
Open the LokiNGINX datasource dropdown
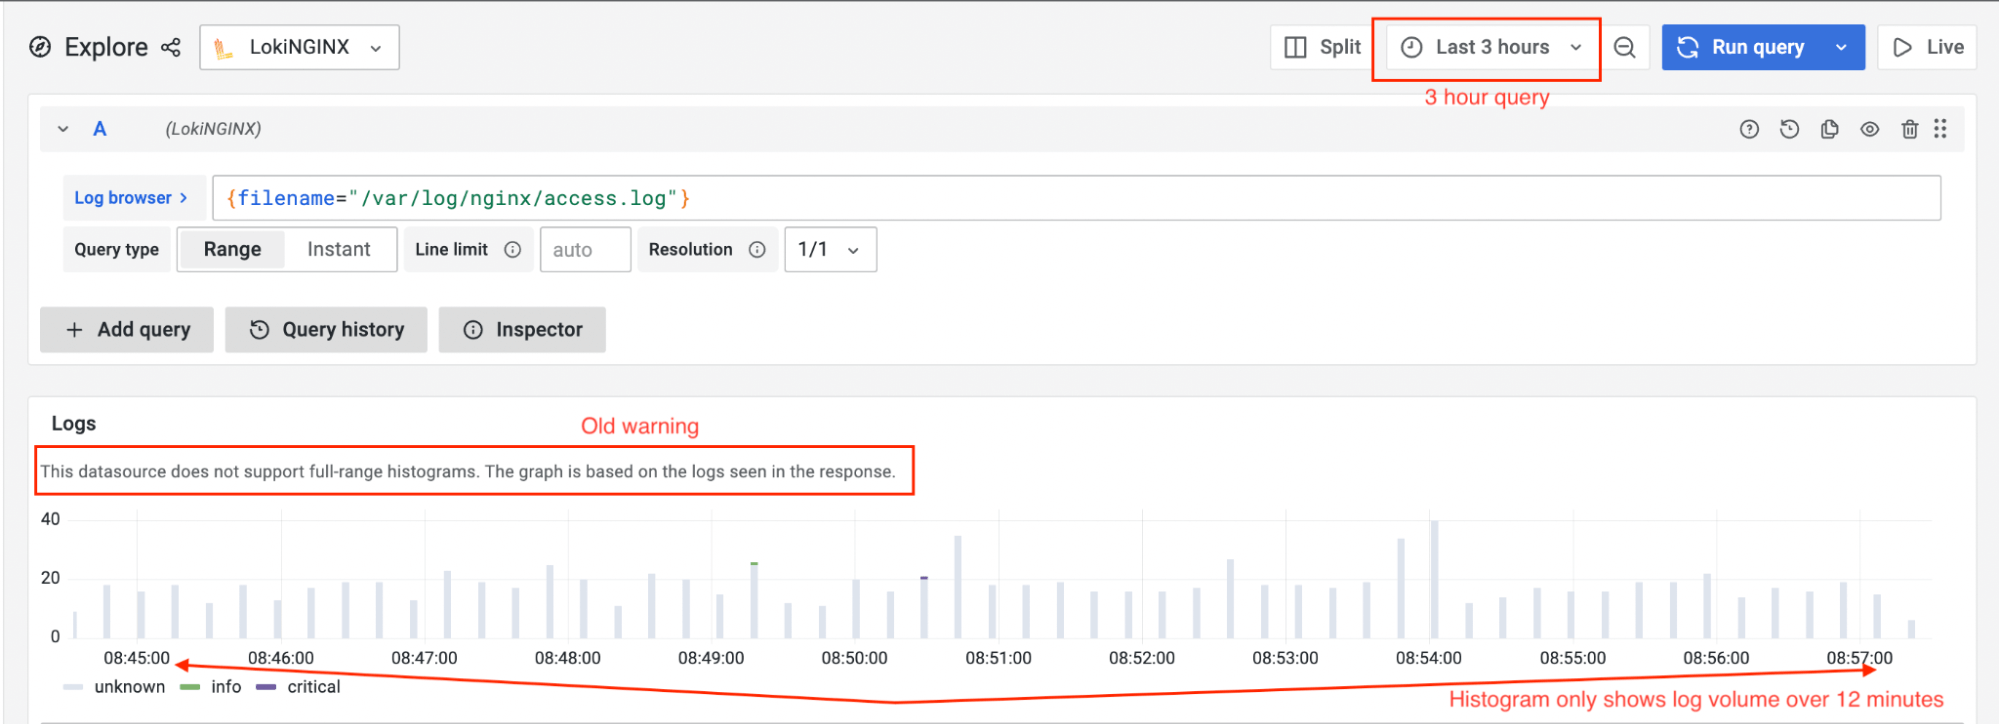click(x=299, y=48)
